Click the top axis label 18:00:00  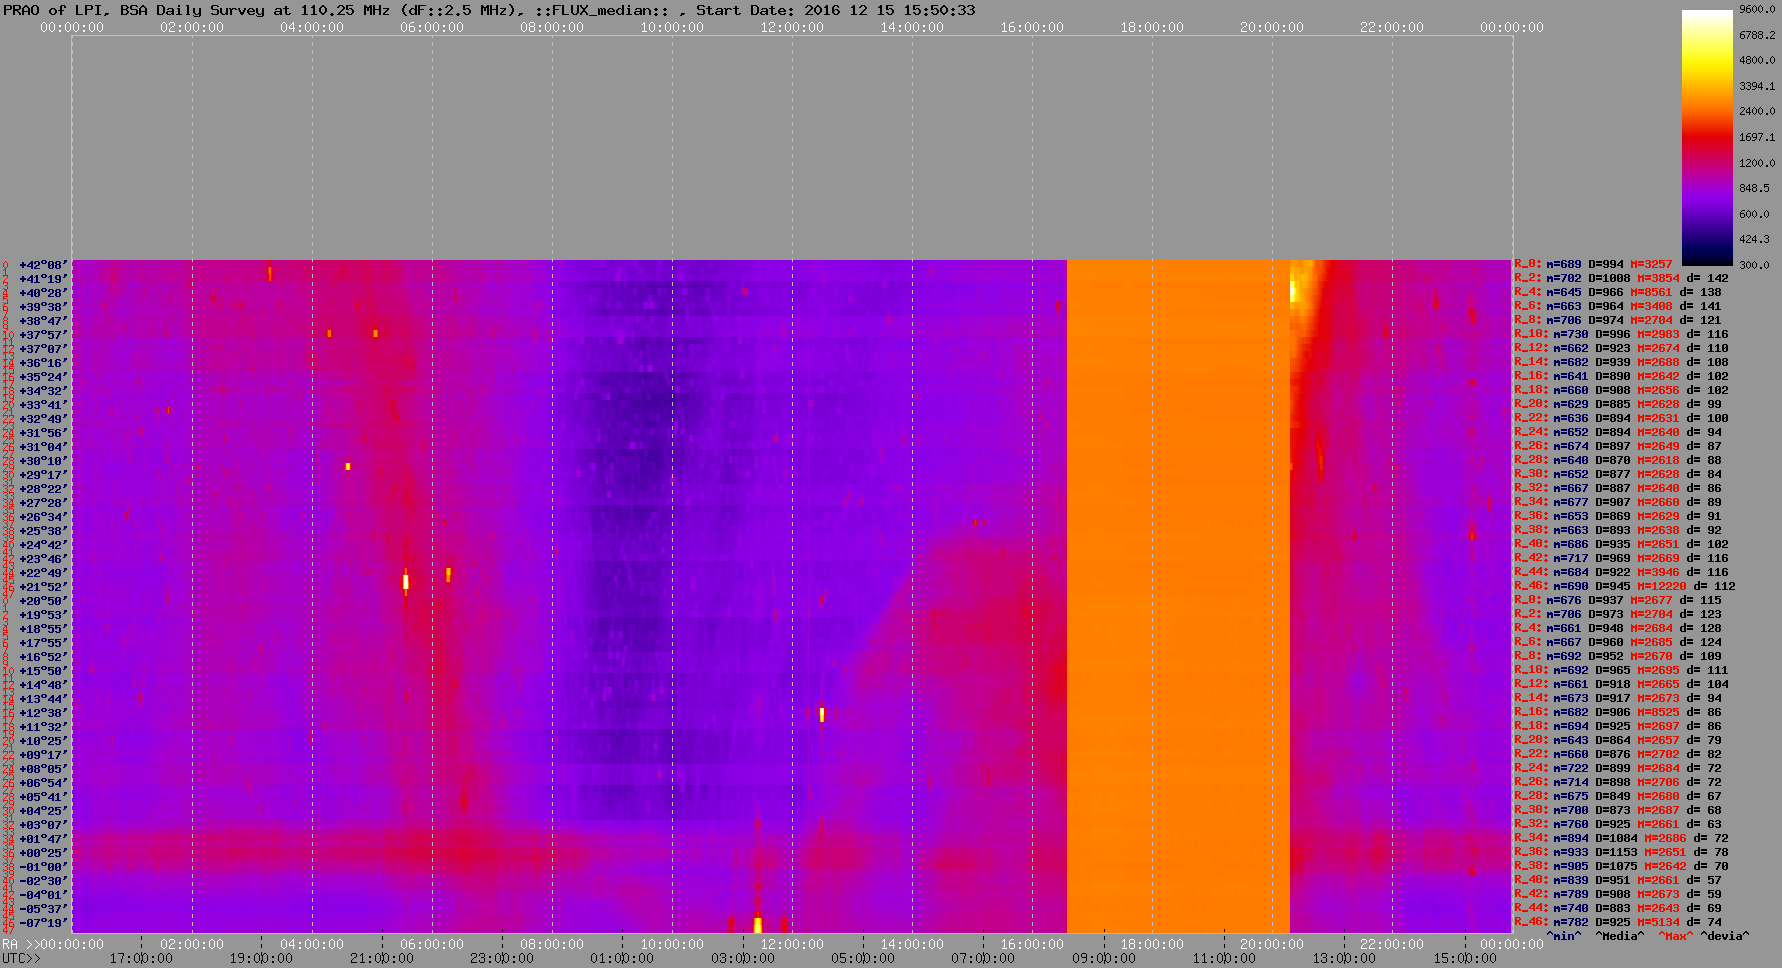tap(1152, 27)
